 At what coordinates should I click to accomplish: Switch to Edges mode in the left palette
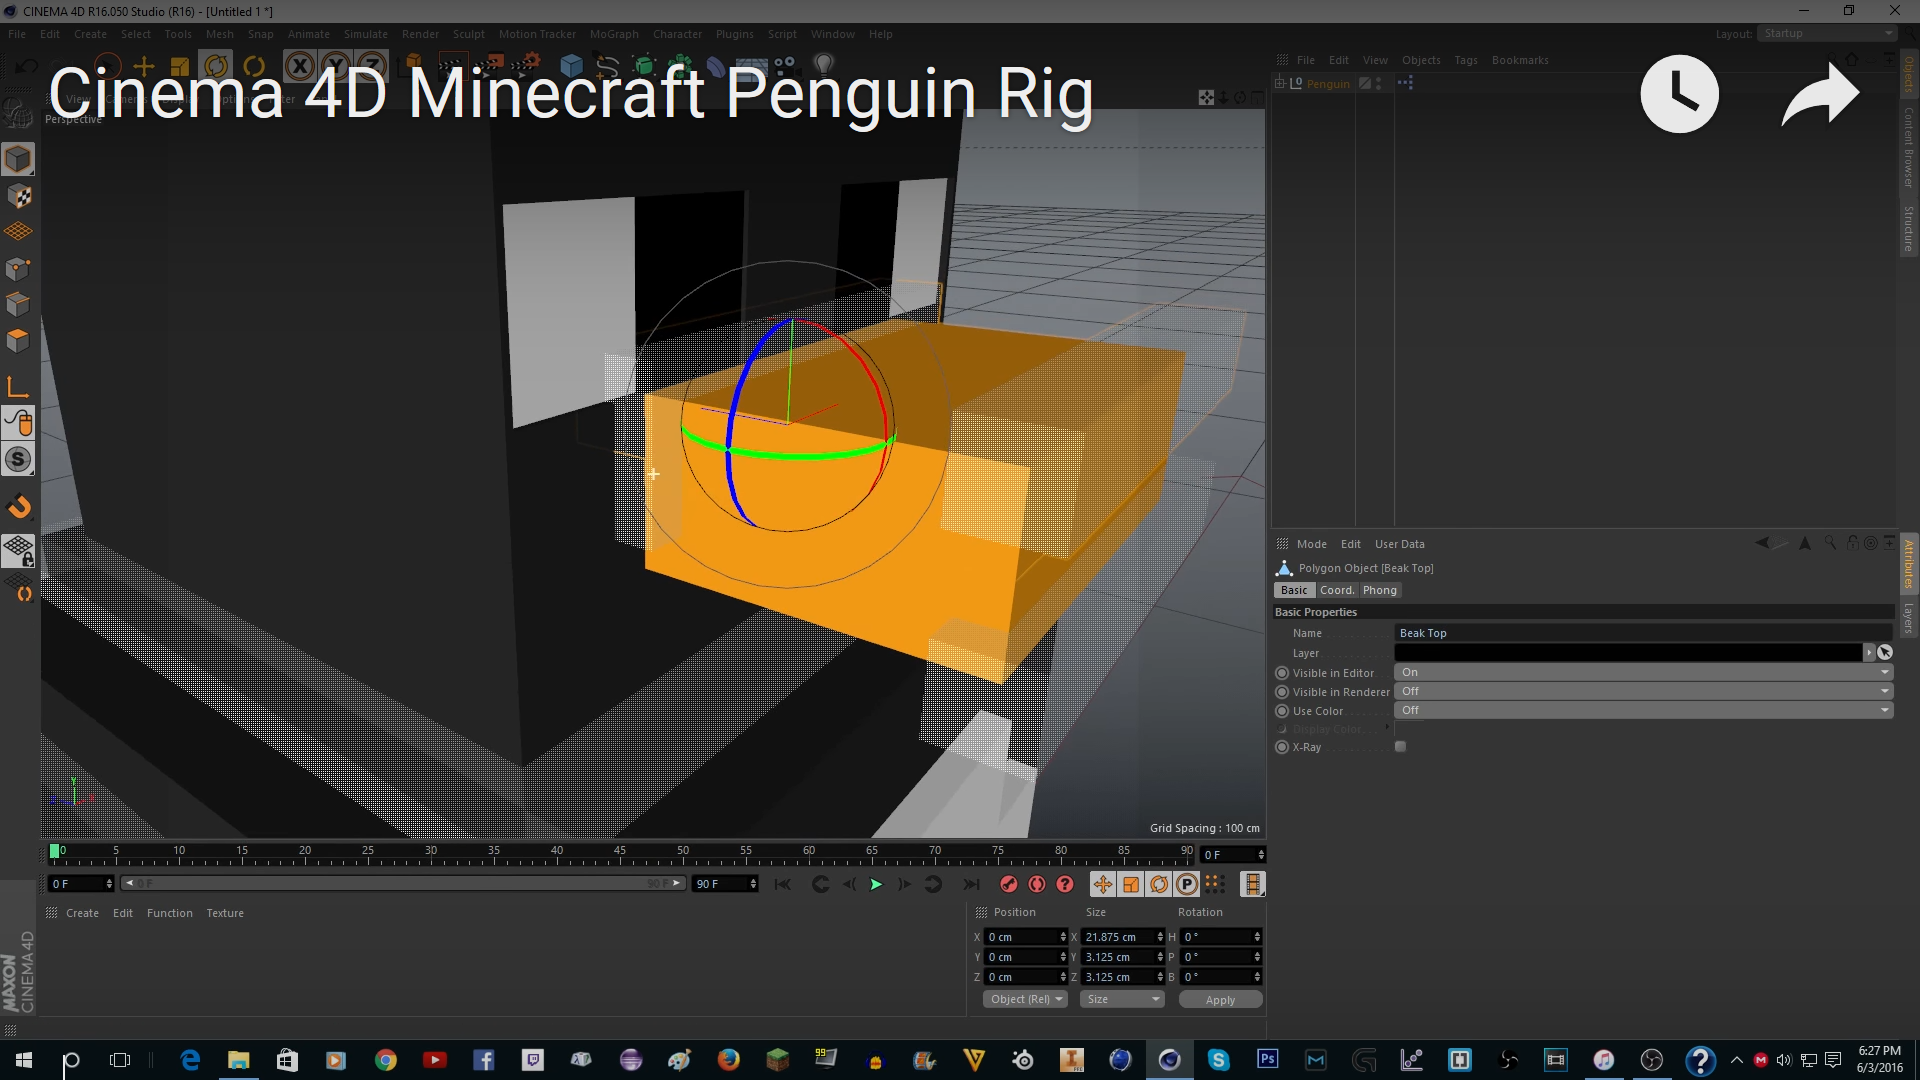click(x=18, y=304)
